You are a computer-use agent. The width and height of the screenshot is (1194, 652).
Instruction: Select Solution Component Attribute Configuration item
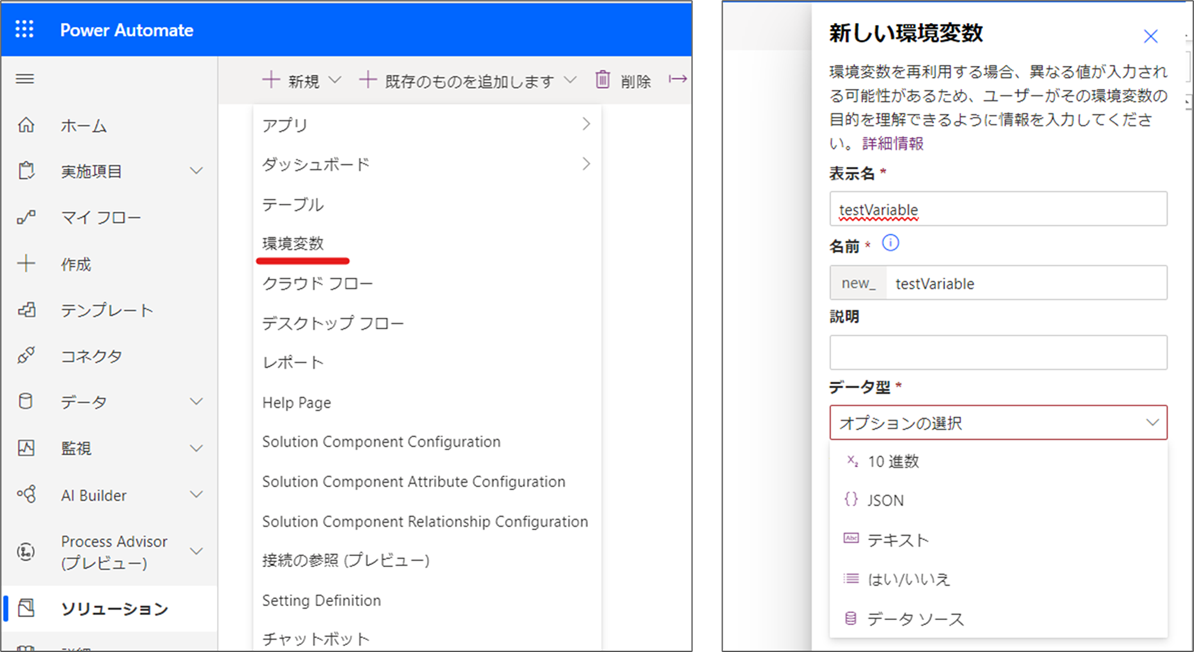pyautogui.click(x=427, y=481)
